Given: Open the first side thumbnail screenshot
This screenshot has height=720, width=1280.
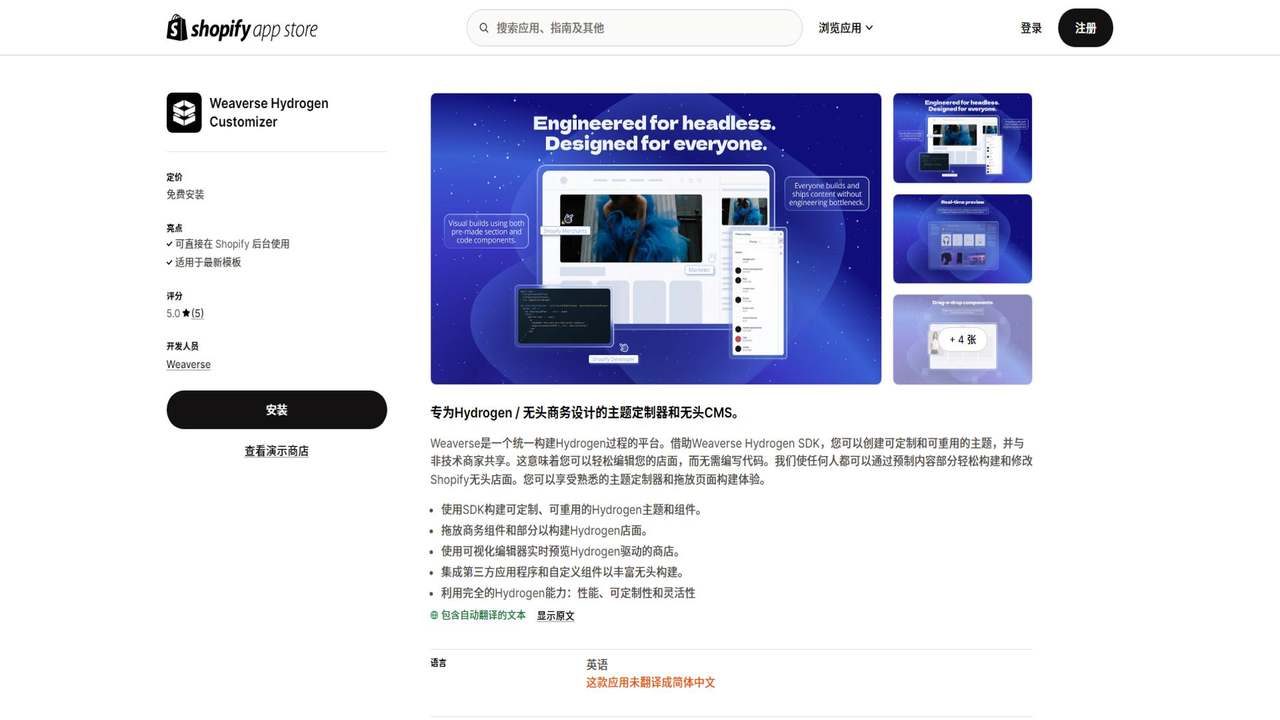Looking at the screenshot, I should 962,138.
